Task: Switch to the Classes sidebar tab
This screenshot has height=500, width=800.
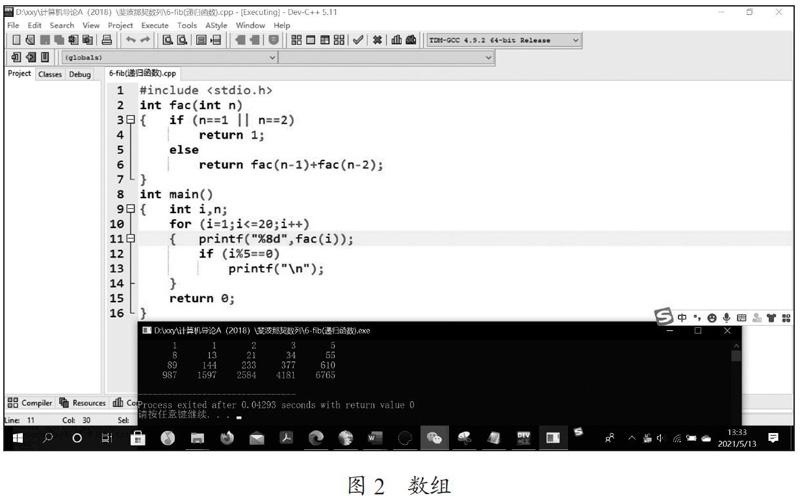Action: [50, 74]
